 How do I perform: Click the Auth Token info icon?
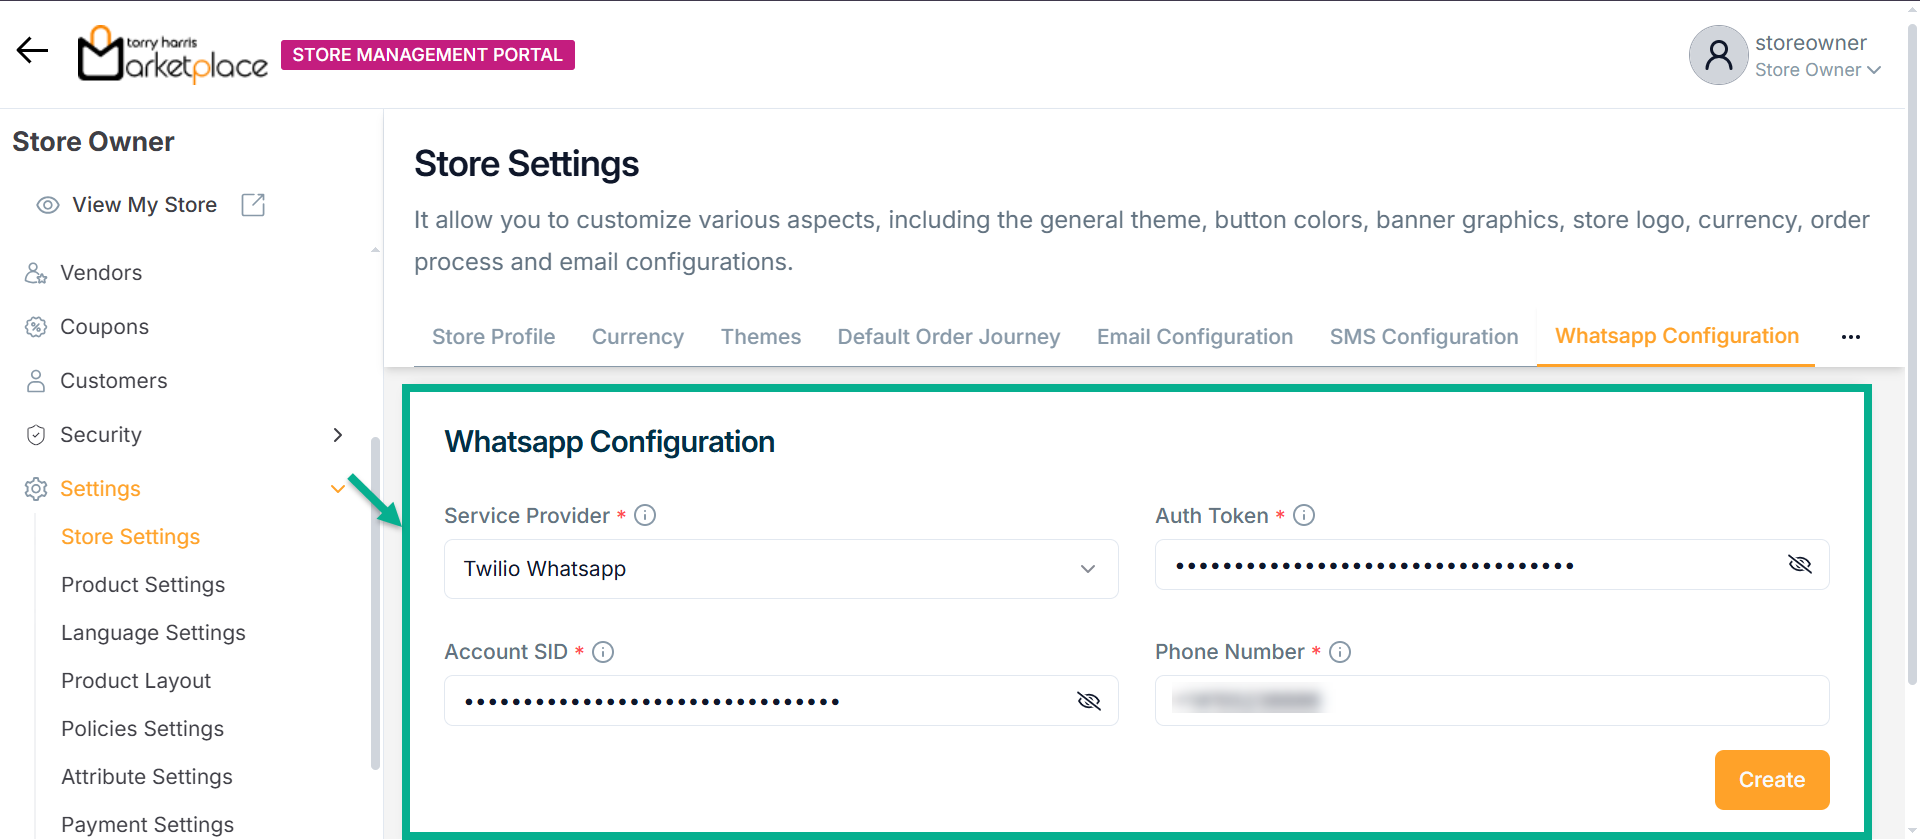tap(1304, 516)
